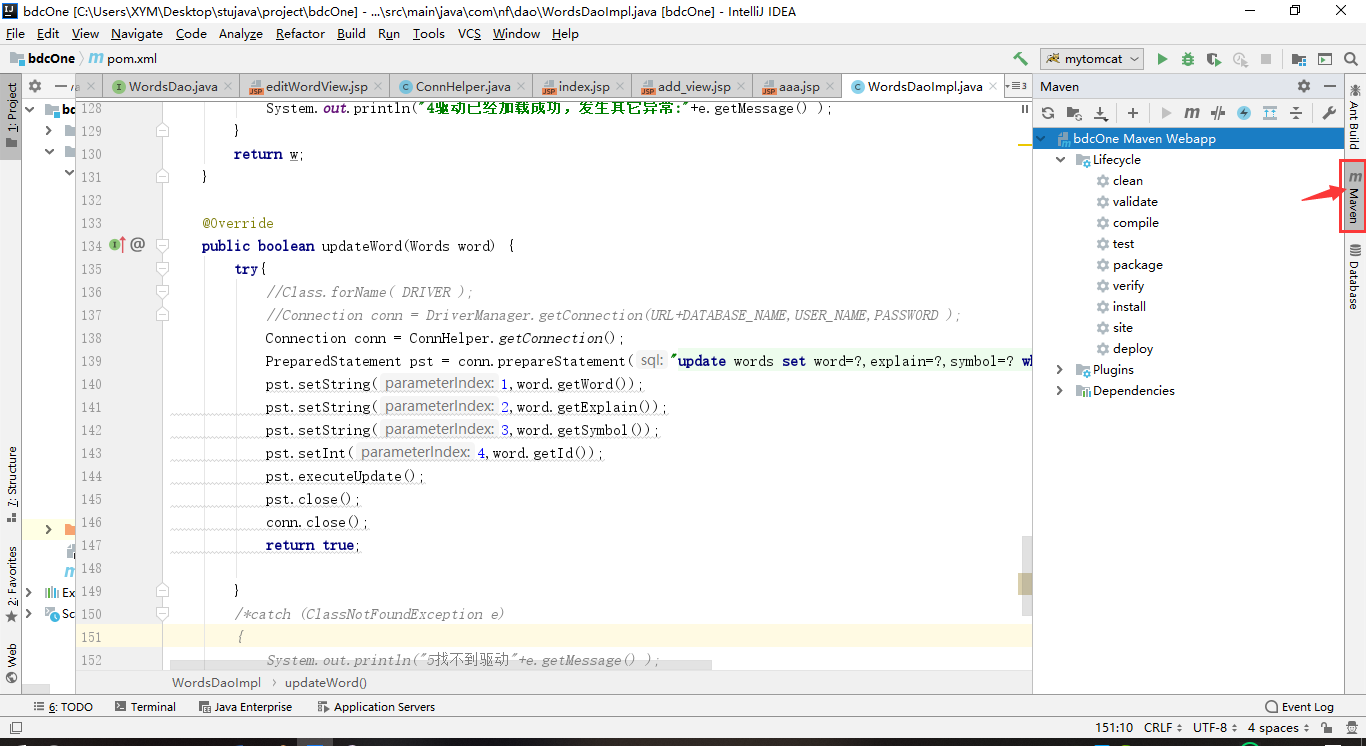
Task: Toggle the 1: Project side panel
Action: point(12,116)
